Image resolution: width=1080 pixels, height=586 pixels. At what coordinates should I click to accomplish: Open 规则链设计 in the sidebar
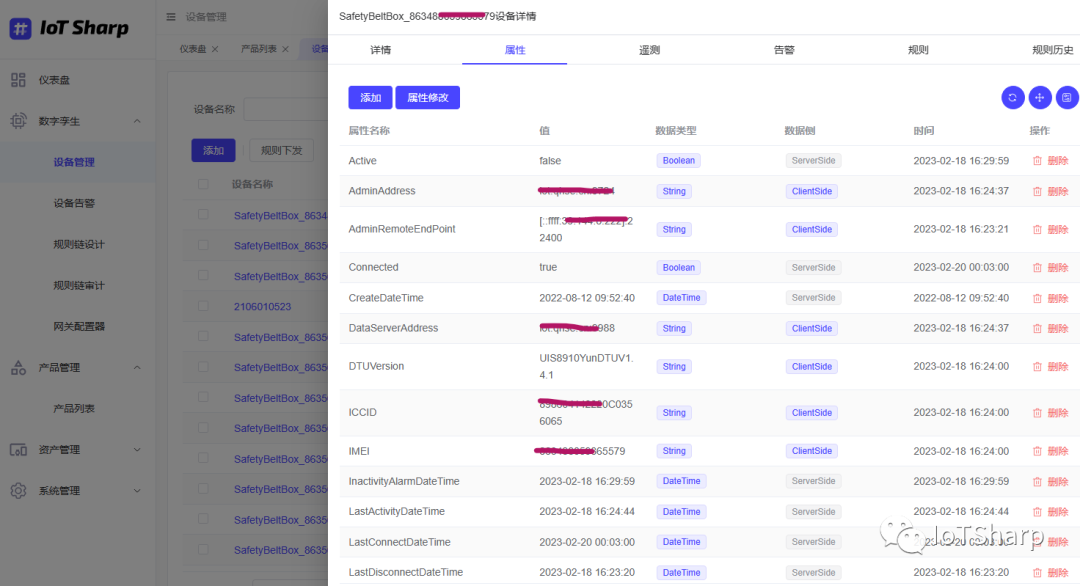click(x=79, y=245)
